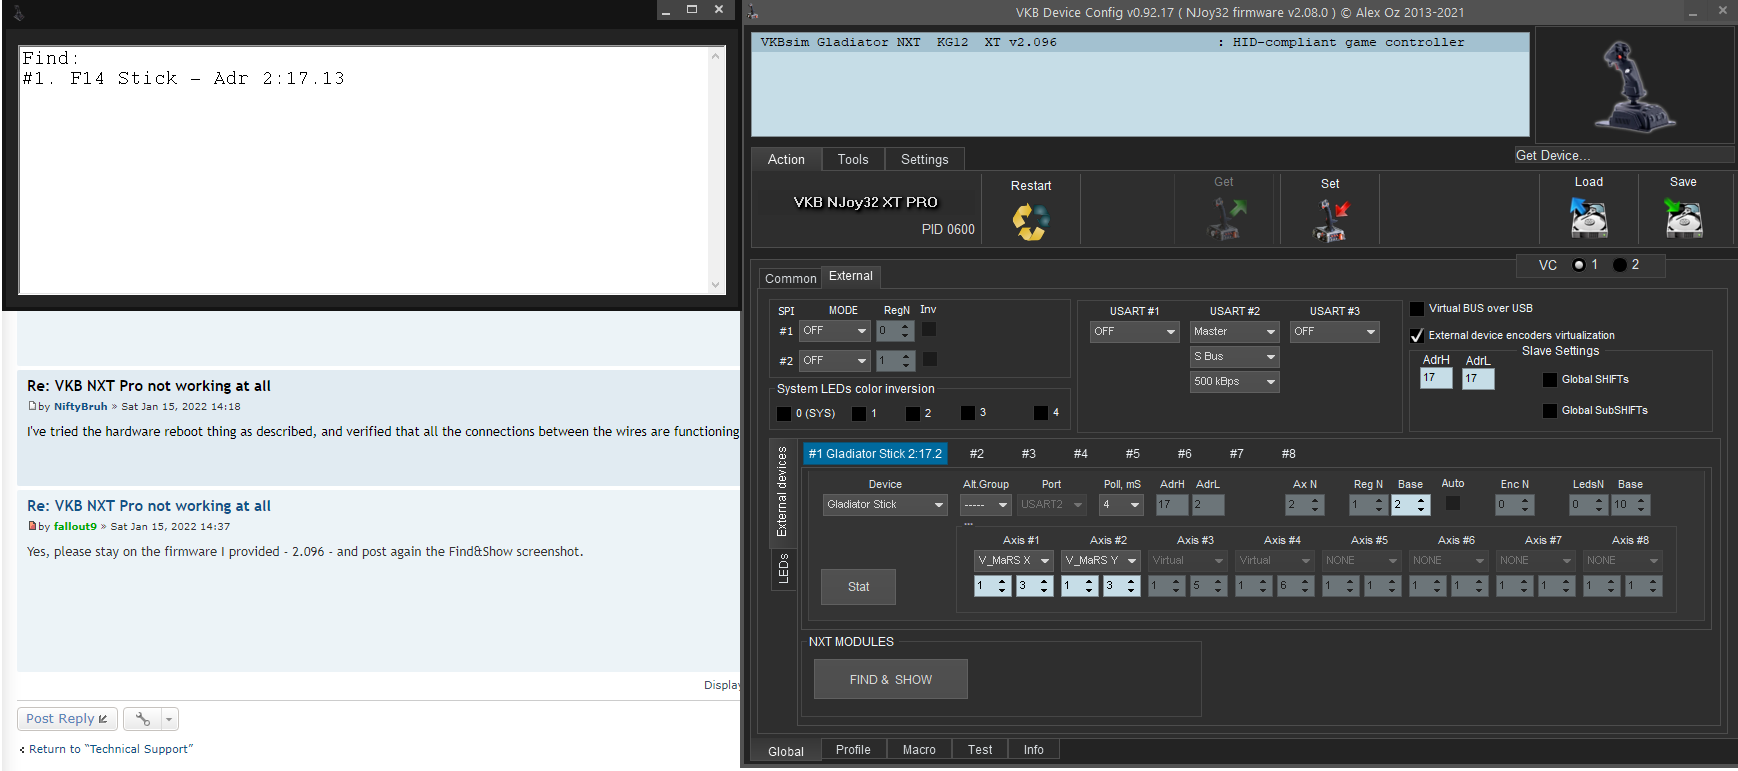Select external device tab #8
This screenshot has height=771, width=1738.
point(1289,454)
